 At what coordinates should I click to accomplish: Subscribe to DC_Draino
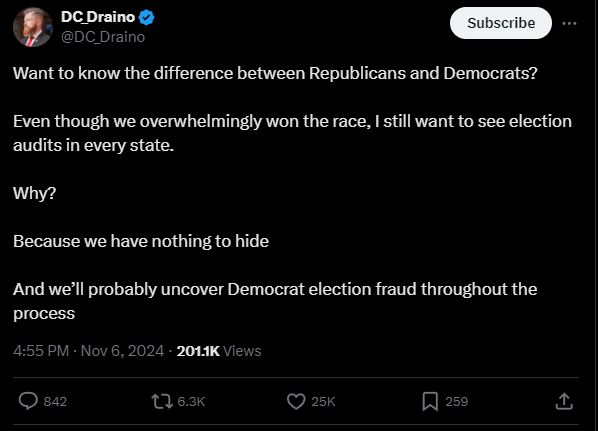point(501,23)
